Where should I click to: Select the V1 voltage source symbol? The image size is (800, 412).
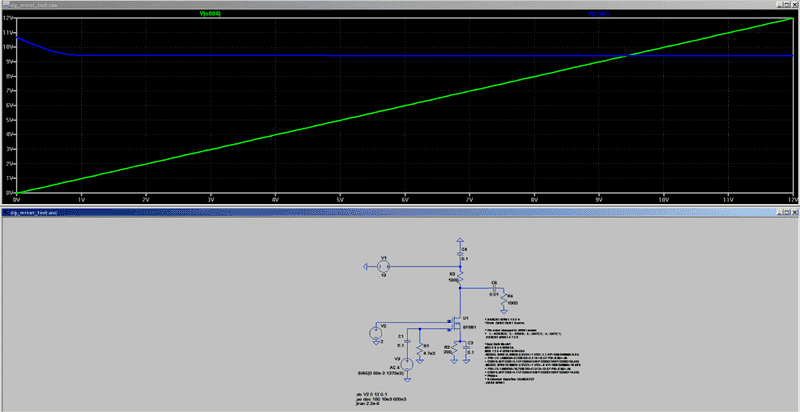[383, 267]
